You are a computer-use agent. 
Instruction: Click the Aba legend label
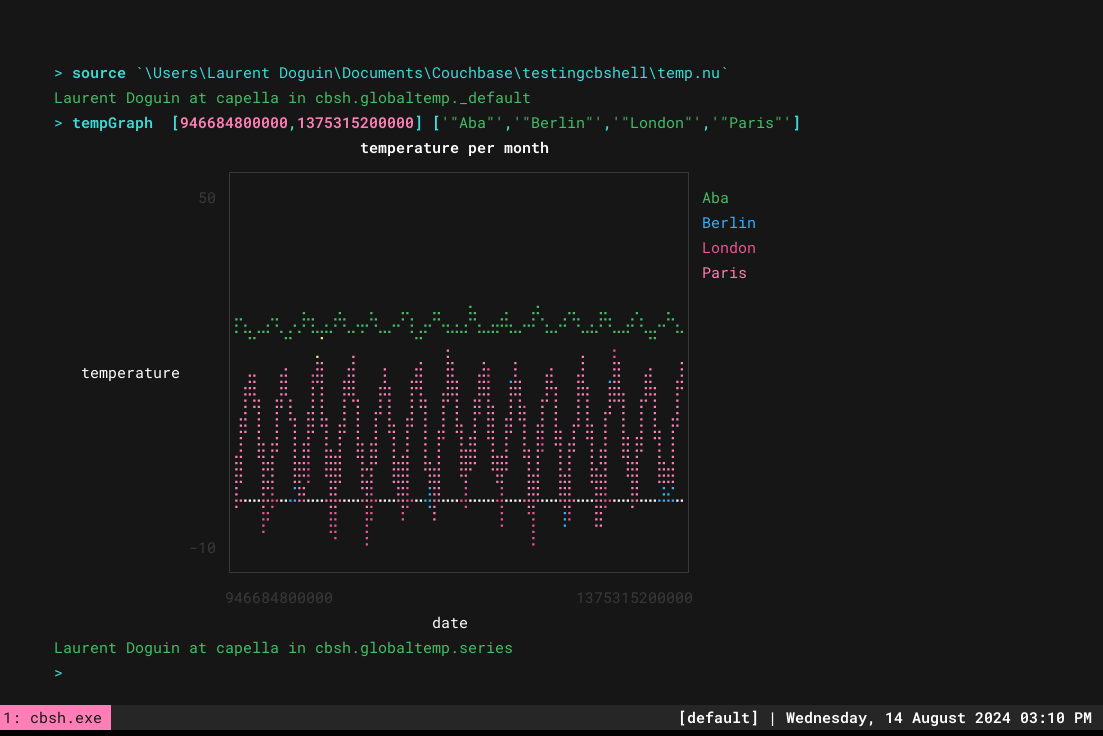[x=715, y=198]
